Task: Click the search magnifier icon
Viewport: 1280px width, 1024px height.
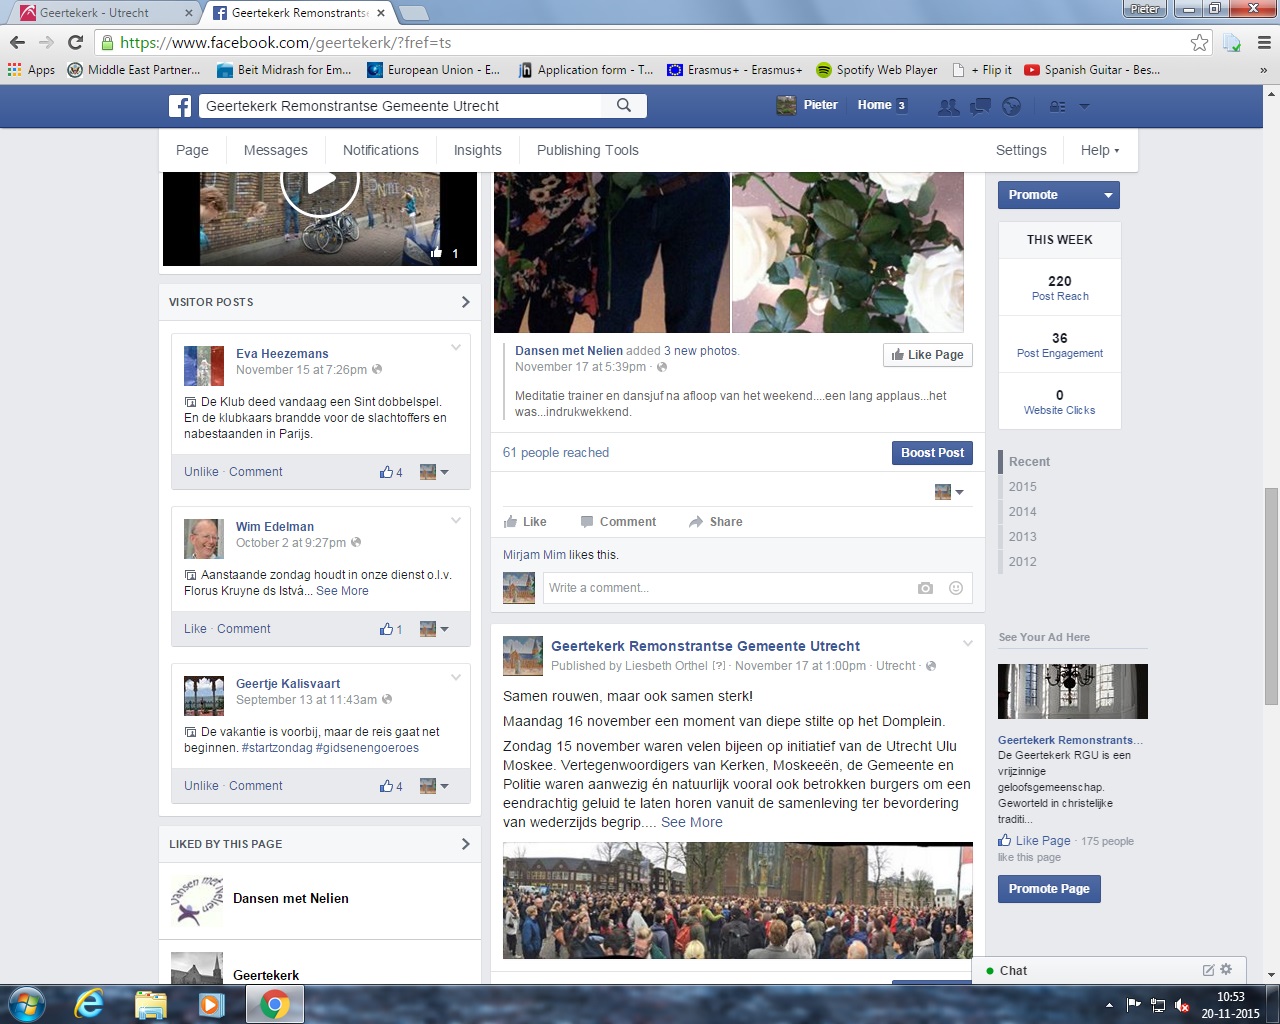Action: pyautogui.click(x=624, y=106)
